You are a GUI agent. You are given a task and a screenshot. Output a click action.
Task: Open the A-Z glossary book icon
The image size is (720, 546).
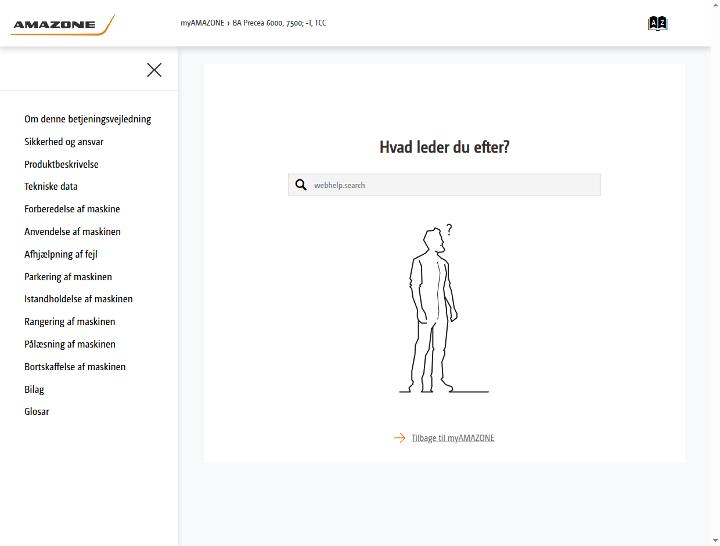pyautogui.click(x=658, y=23)
